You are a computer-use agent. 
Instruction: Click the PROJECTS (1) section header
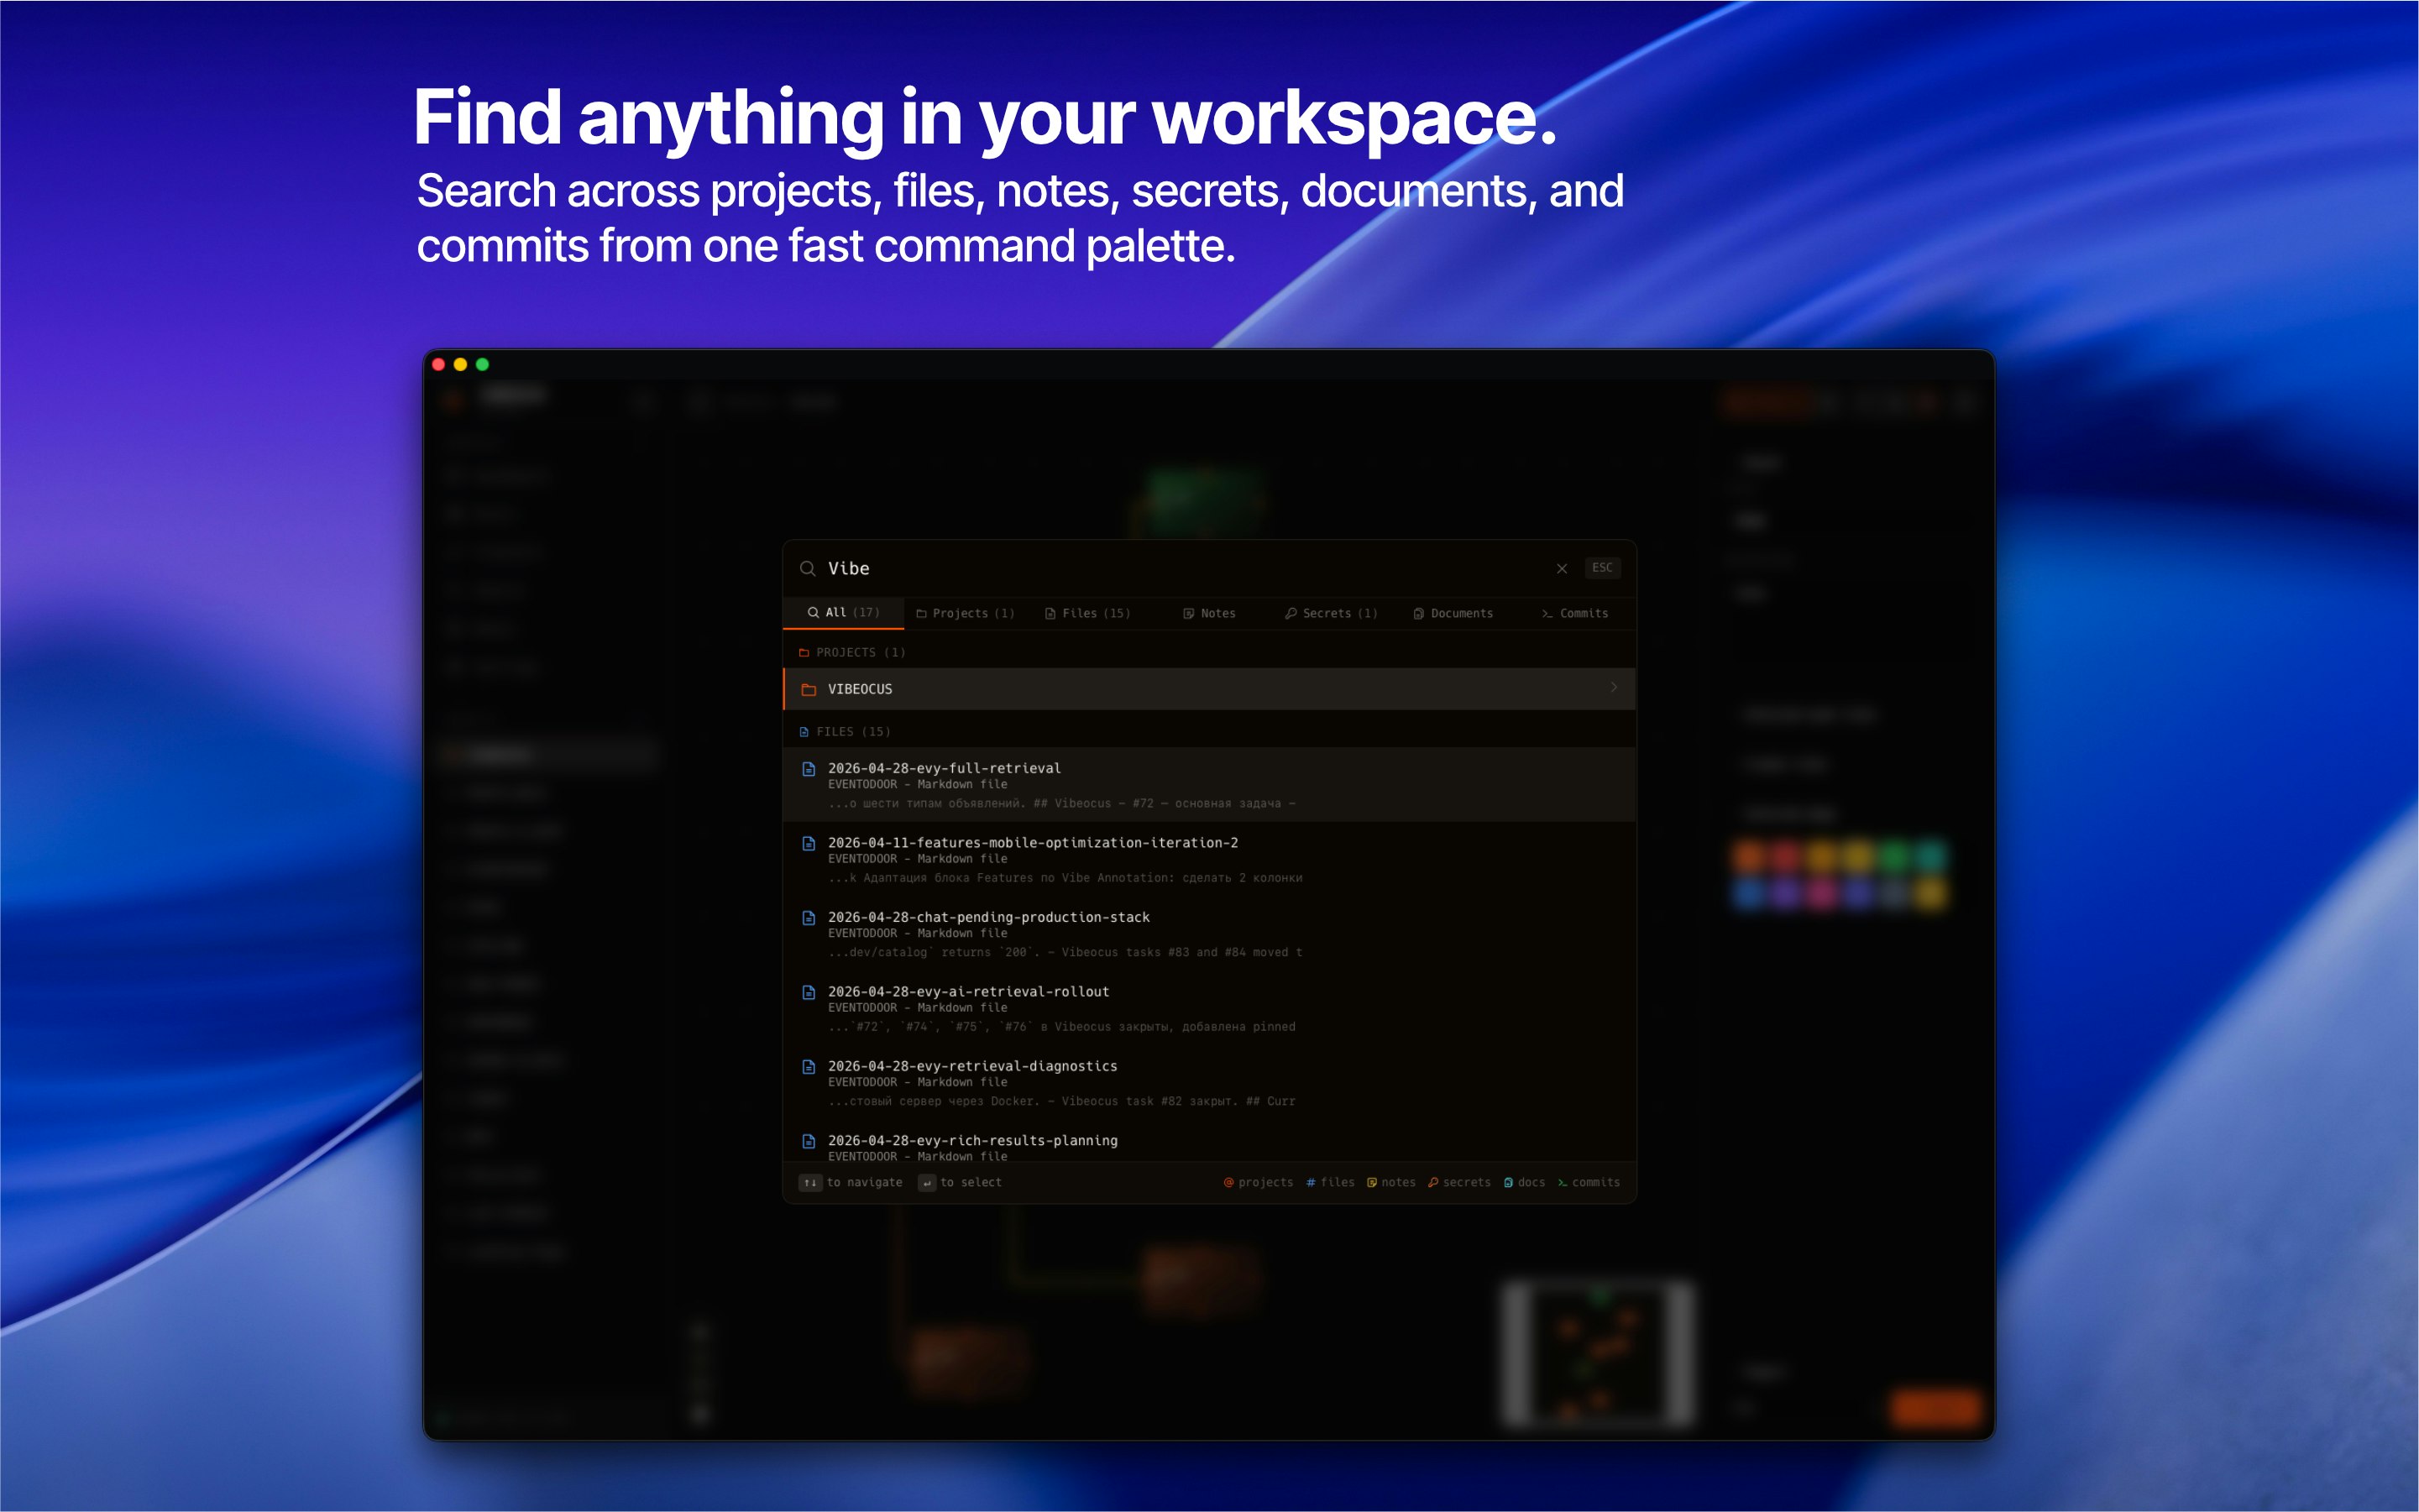tap(852, 652)
